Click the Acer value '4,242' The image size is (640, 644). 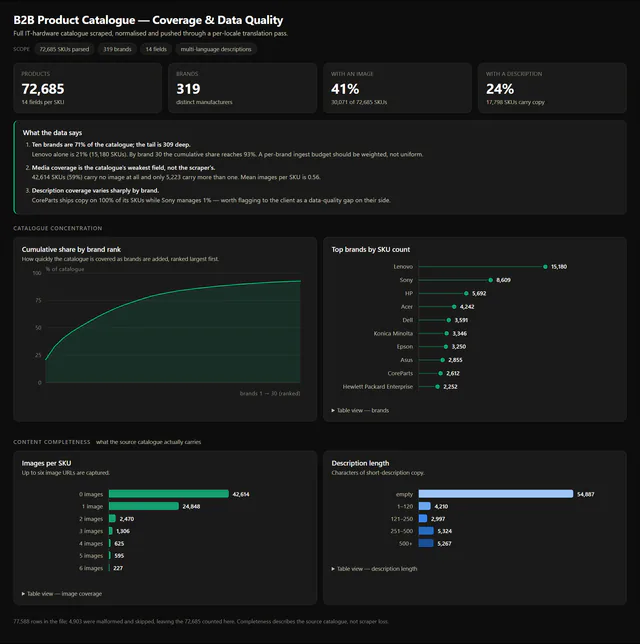[x=467, y=307]
